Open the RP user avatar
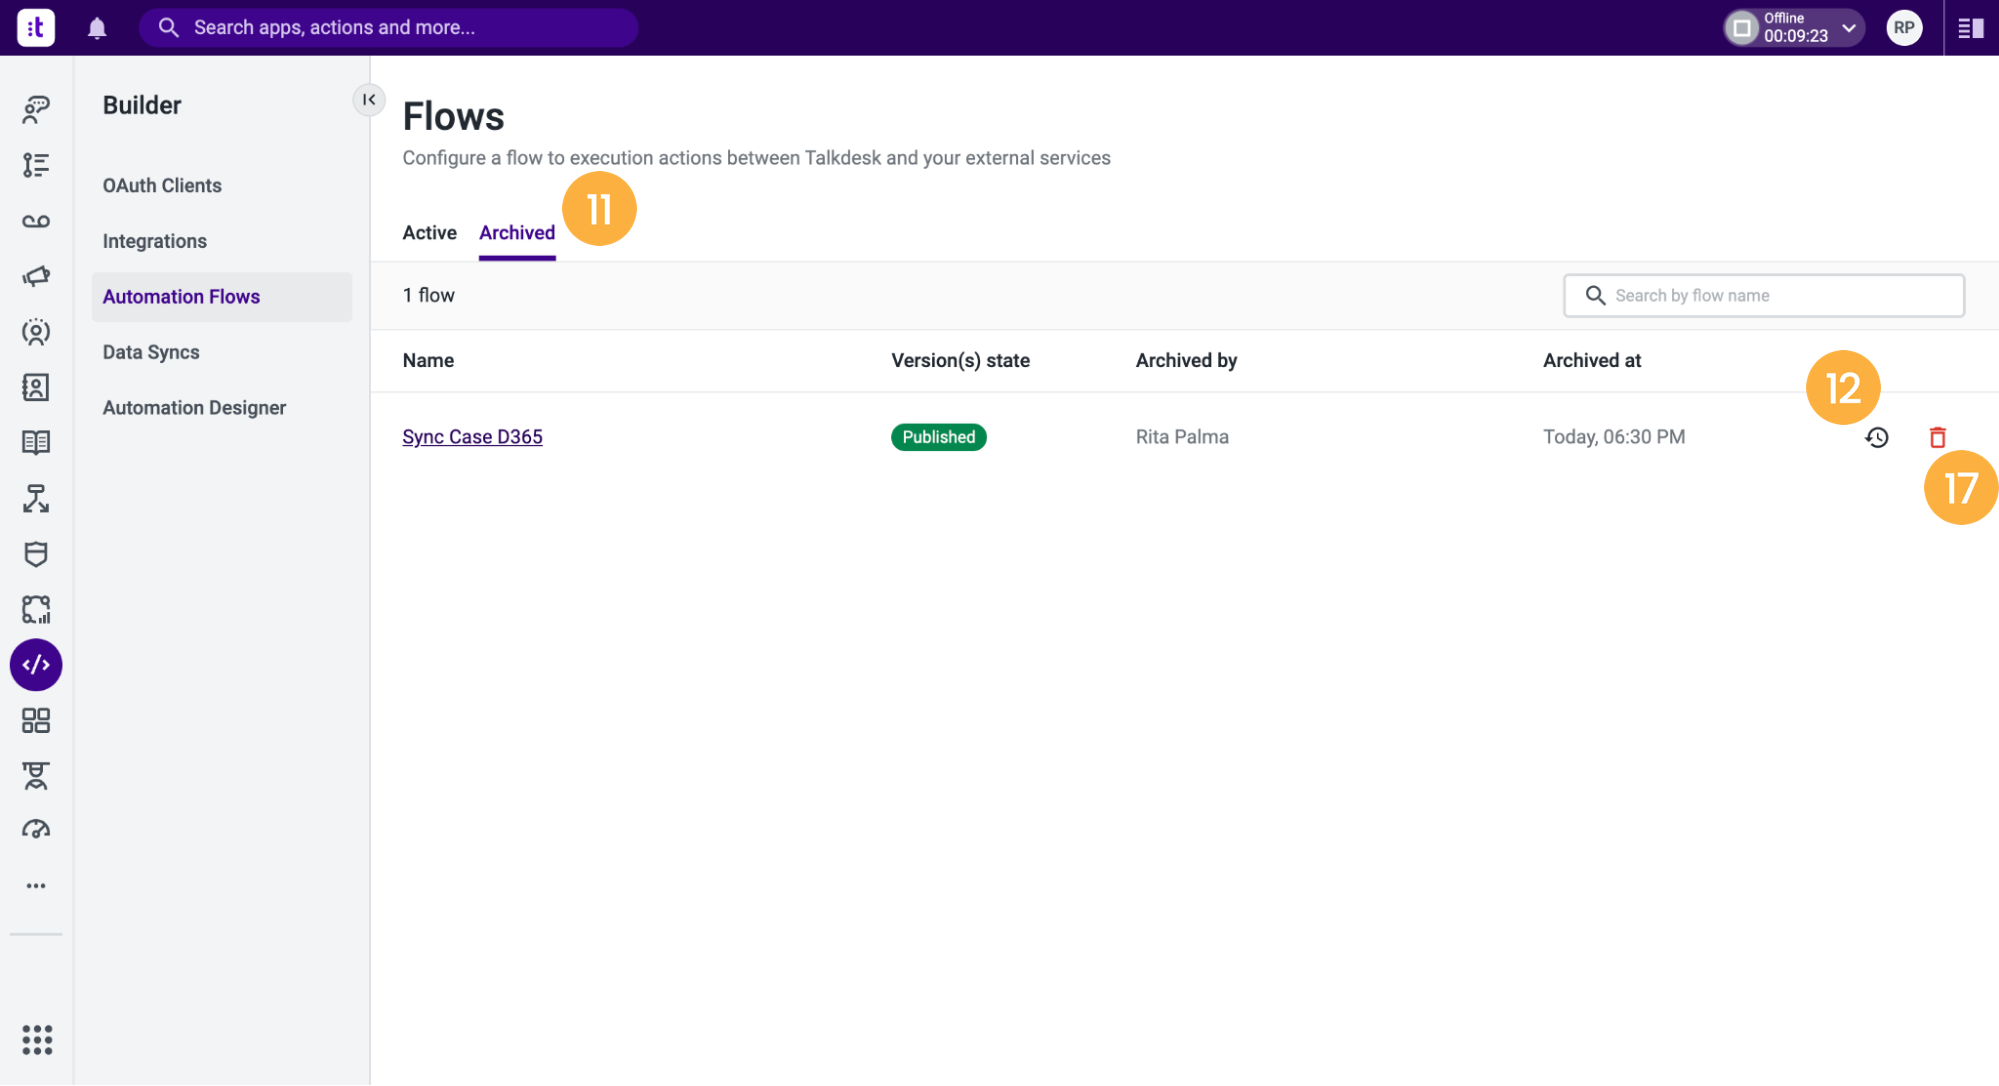 click(1904, 28)
